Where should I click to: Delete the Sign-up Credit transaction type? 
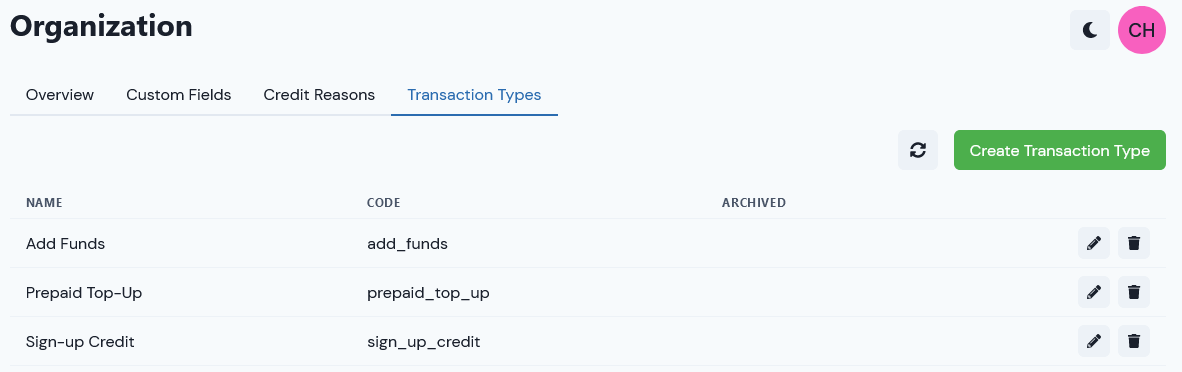coord(1134,341)
